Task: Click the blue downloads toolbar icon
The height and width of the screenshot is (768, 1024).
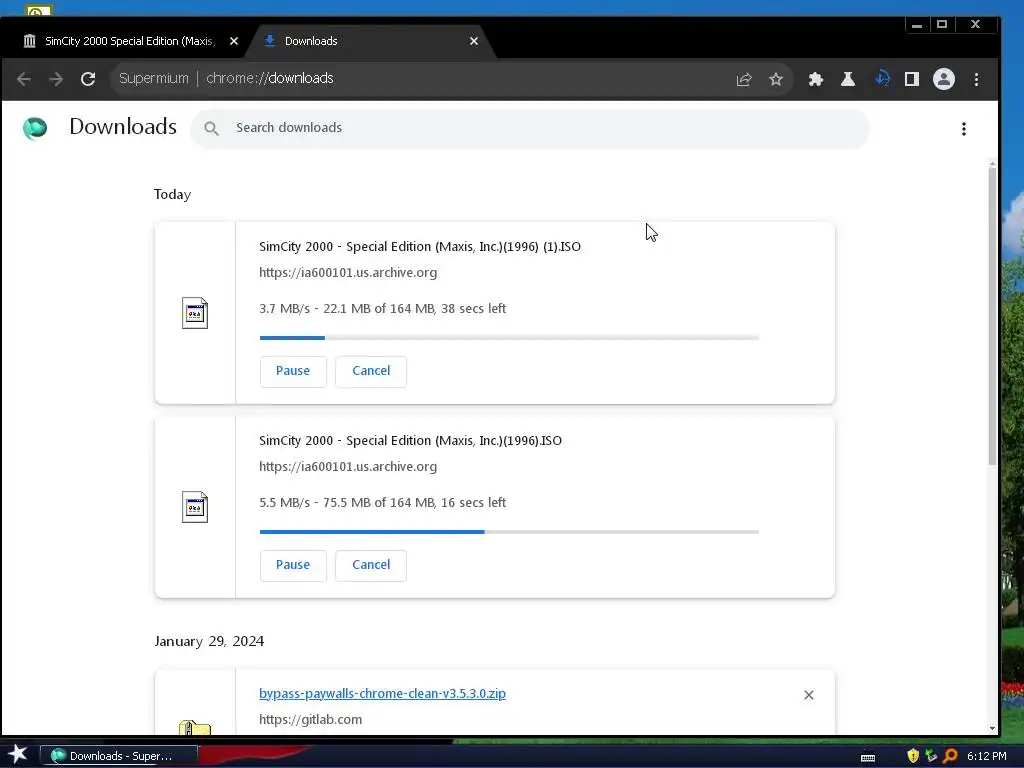Action: [x=882, y=79]
